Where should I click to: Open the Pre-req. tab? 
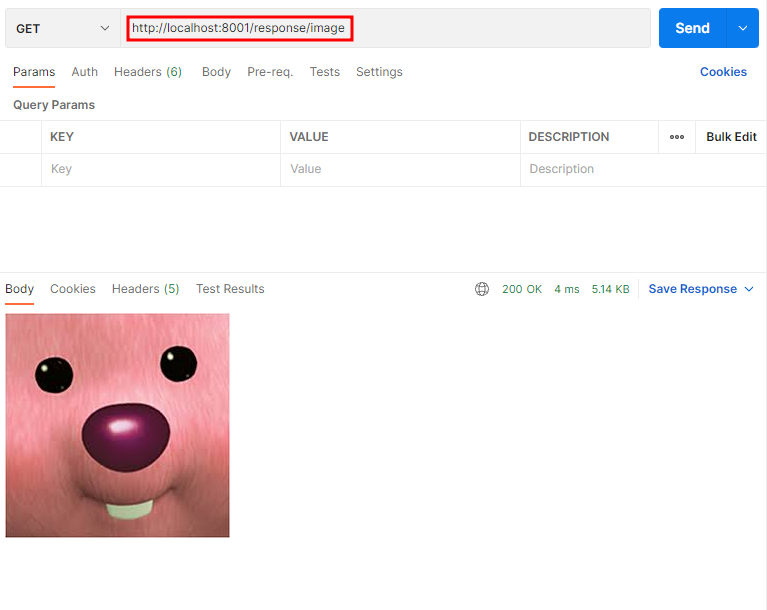(x=270, y=72)
